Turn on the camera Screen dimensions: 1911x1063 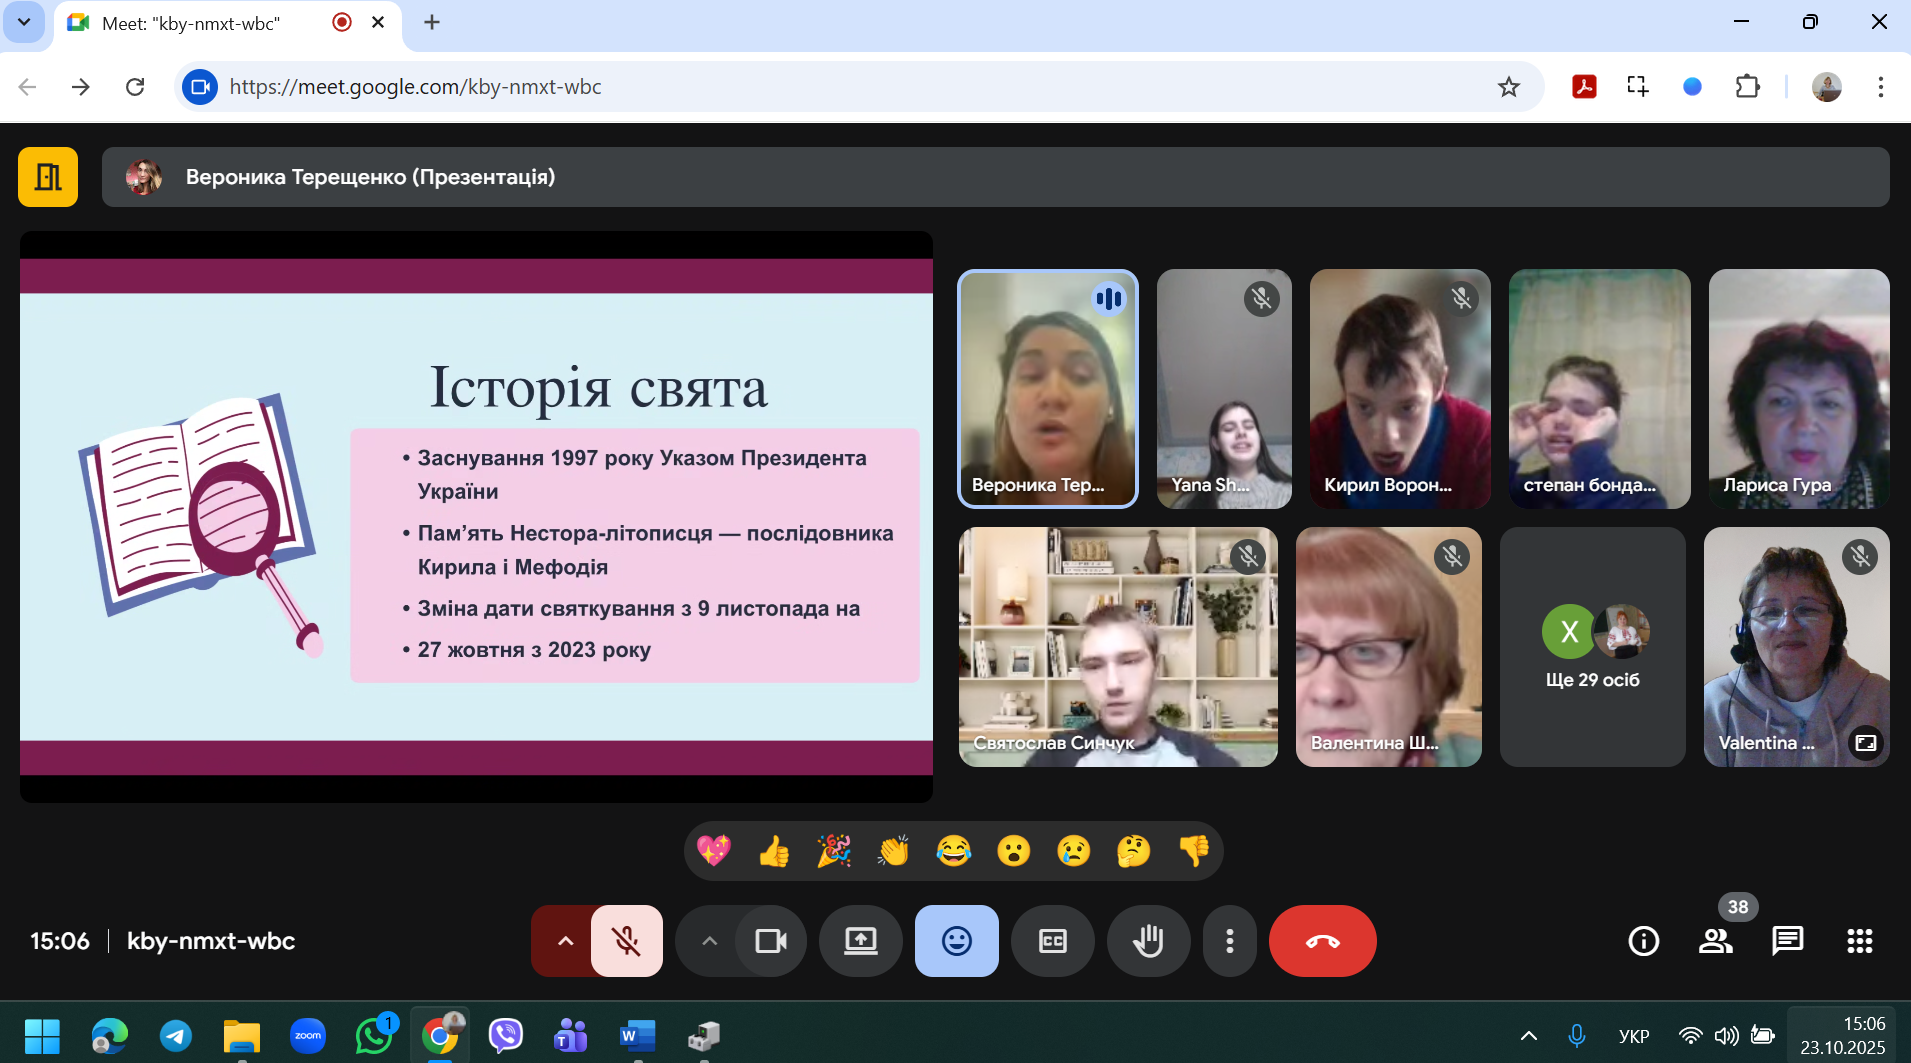click(771, 941)
